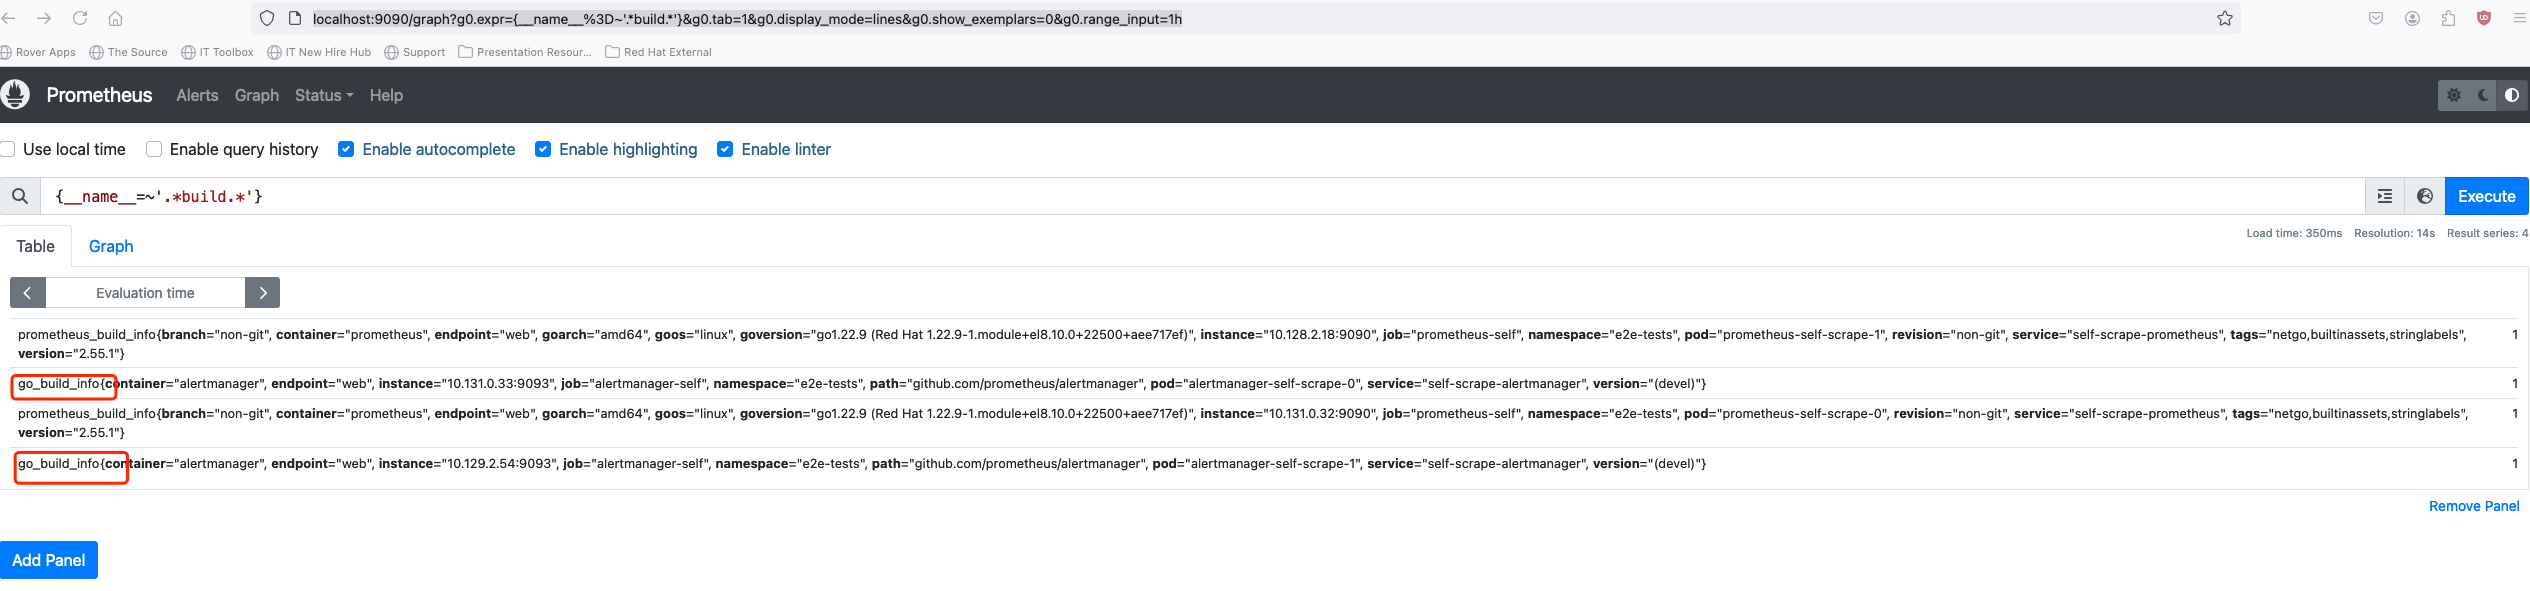Viewport: 2530px width, 591px height.
Task: Click the uBlock Origin shield icon
Action: tap(2484, 18)
